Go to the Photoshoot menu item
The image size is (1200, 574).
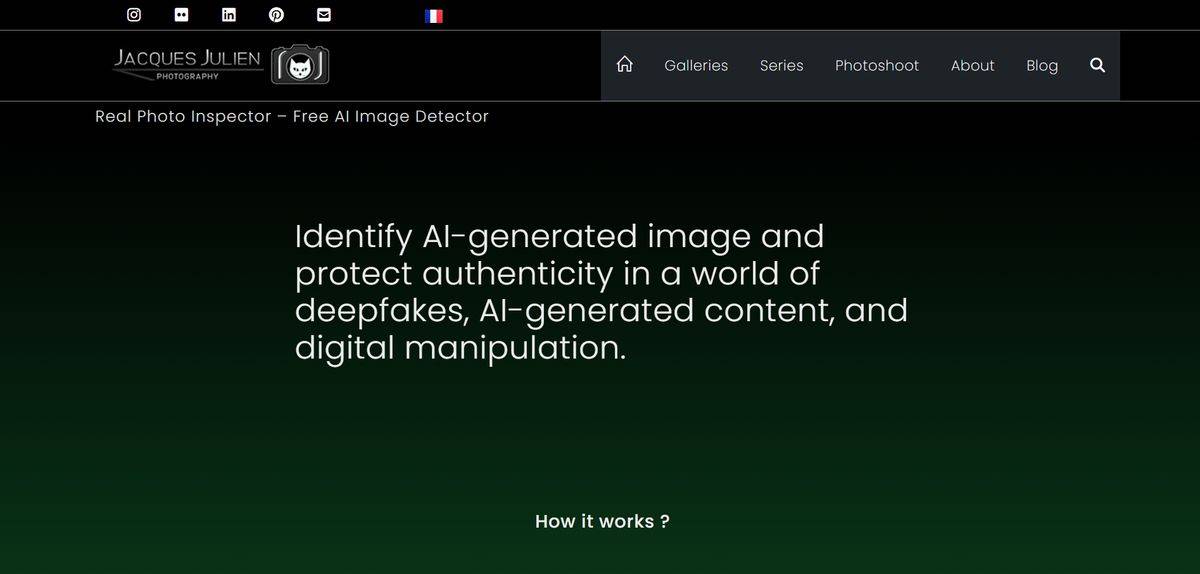[x=877, y=65]
